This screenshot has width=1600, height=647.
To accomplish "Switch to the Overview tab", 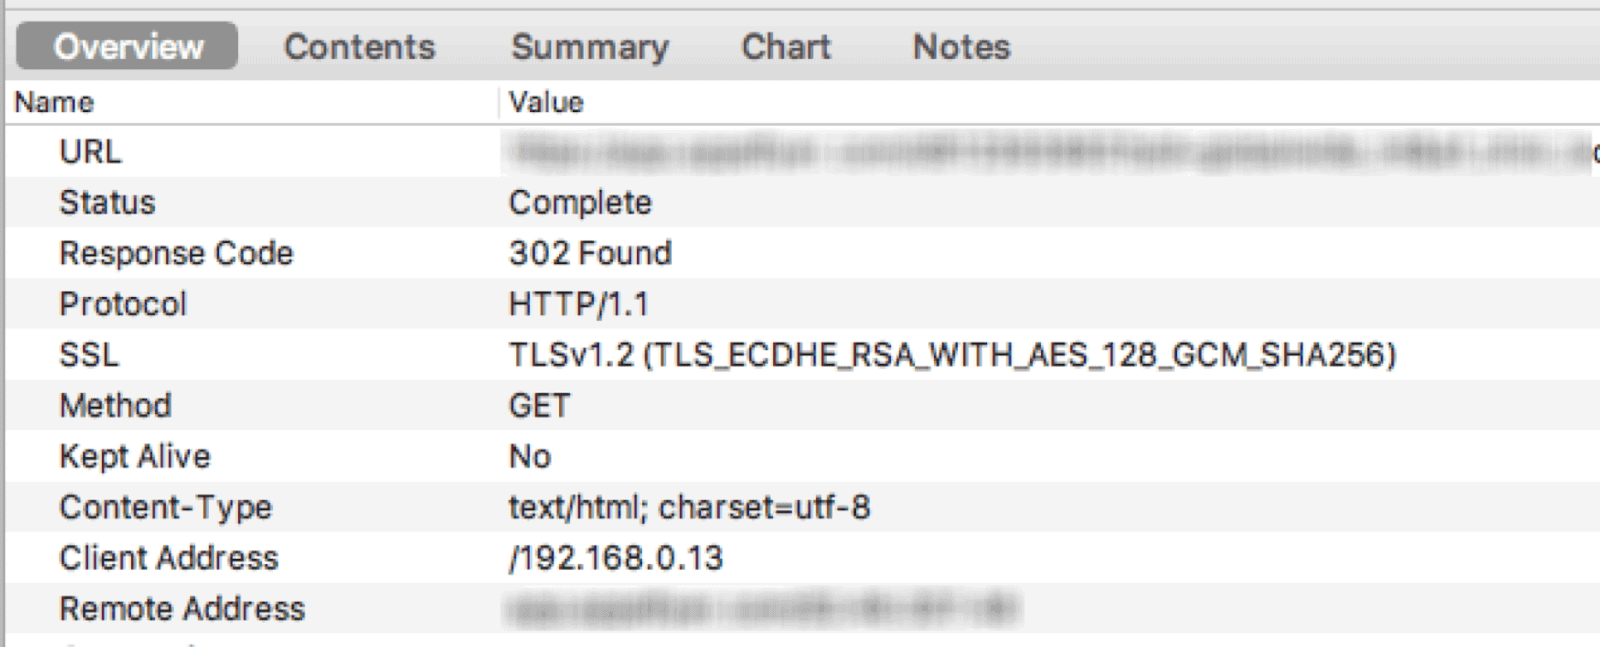I will (127, 47).
